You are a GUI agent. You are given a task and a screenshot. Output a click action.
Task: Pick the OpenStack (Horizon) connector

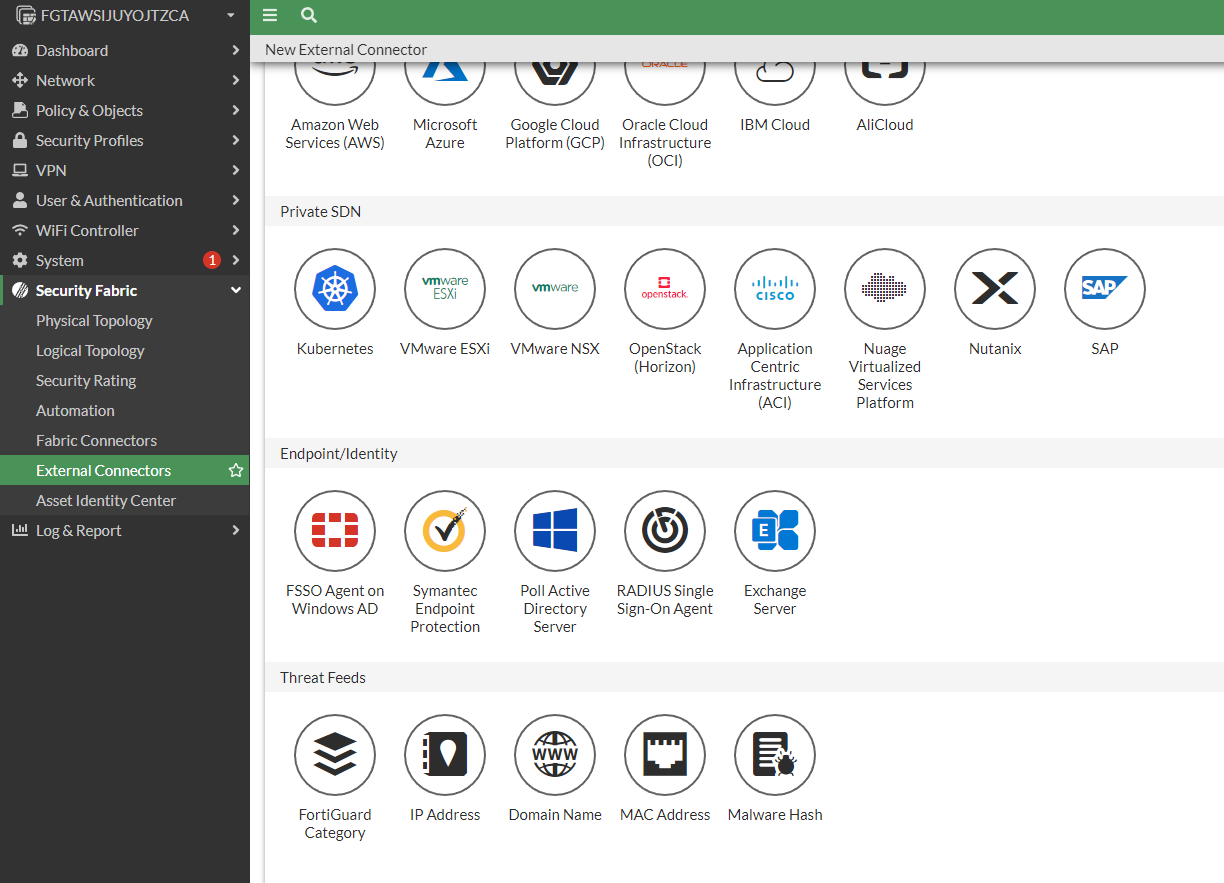[x=665, y=289]
